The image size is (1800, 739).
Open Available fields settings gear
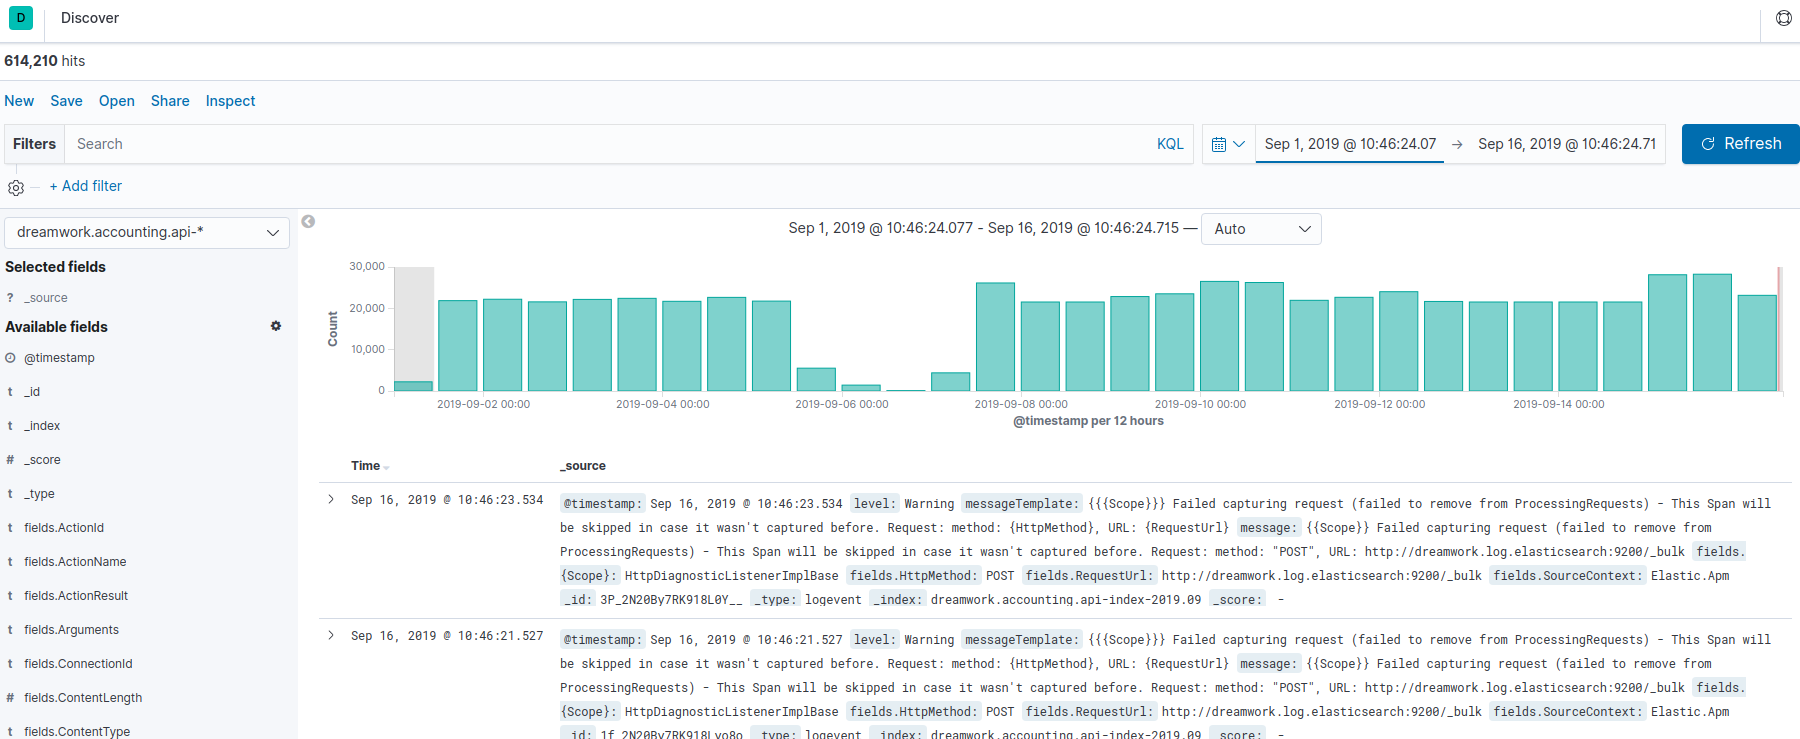click(276, 326)
